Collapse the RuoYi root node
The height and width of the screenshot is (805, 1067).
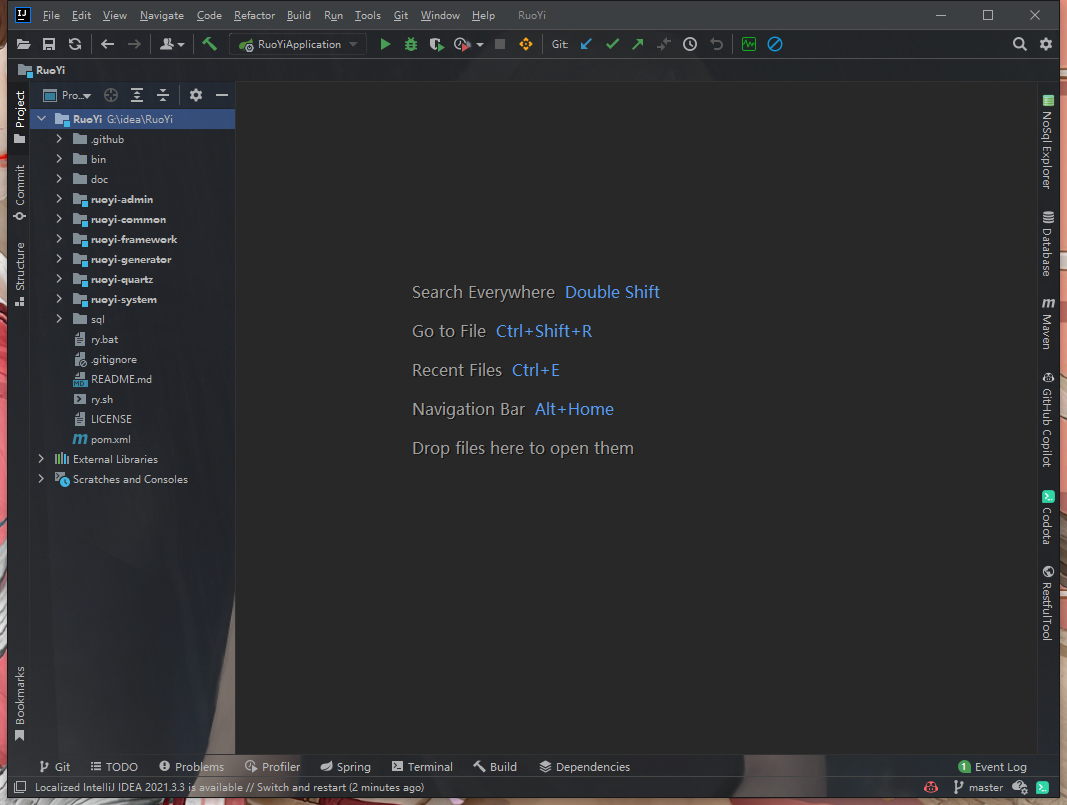[x=42, y=118]
